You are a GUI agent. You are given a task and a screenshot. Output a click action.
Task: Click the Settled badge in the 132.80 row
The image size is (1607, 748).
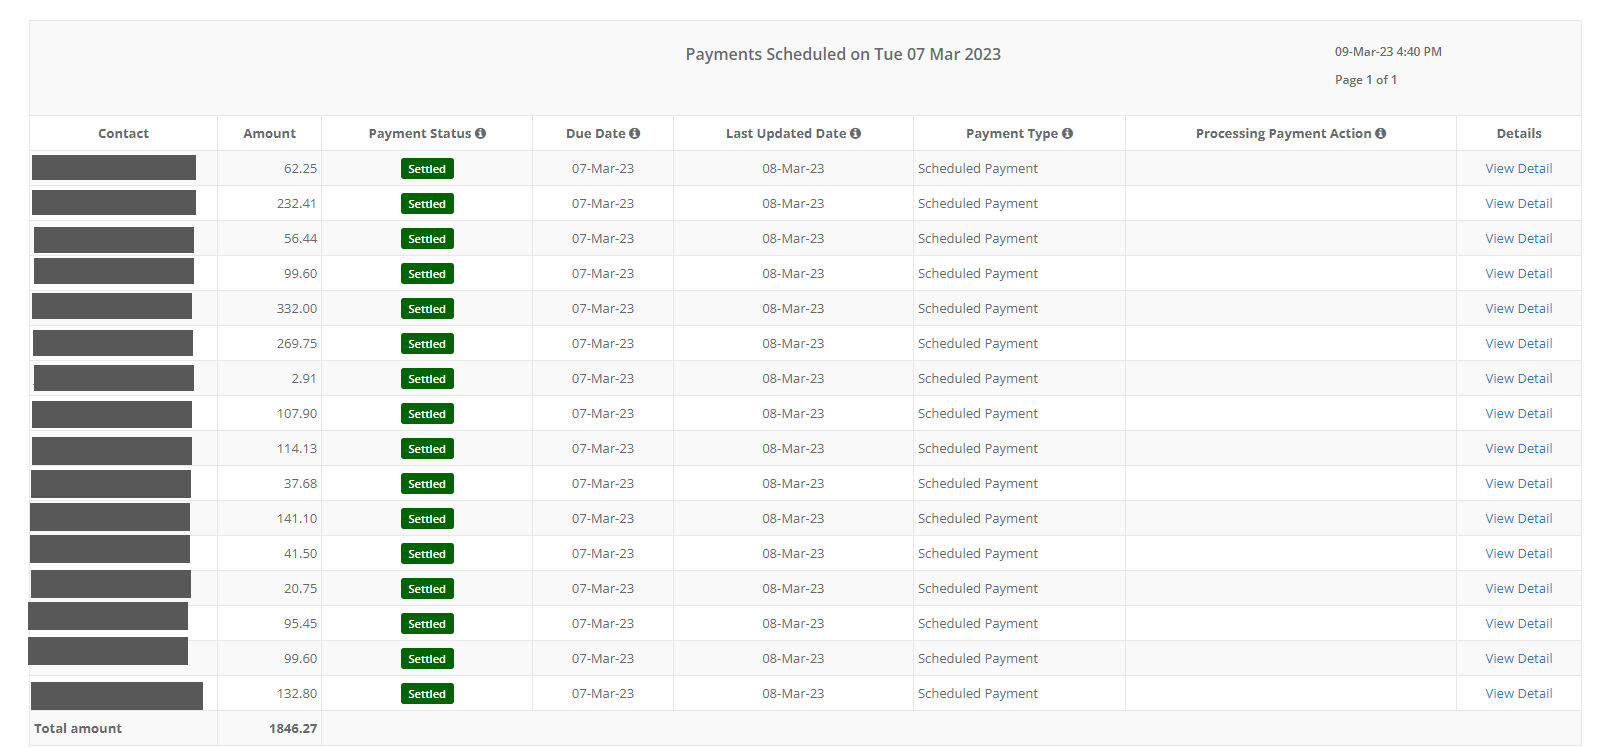tap(427, 694)
